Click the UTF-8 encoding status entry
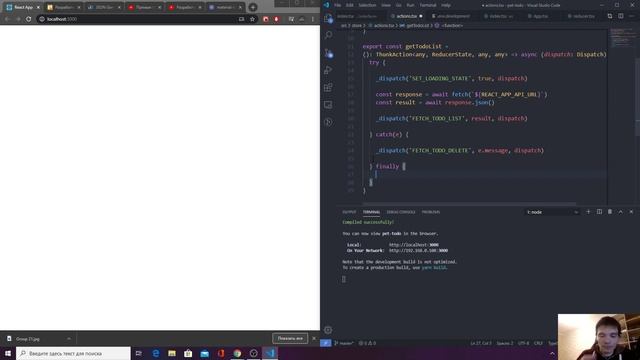The height and width of the screenshot is (360, 640). (x=523, y=343)
